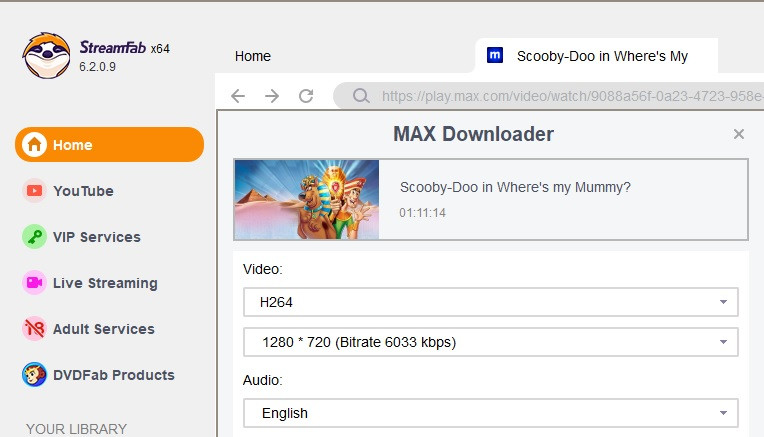
Task: Click the Adult Services icon
Action: point(35,329)
